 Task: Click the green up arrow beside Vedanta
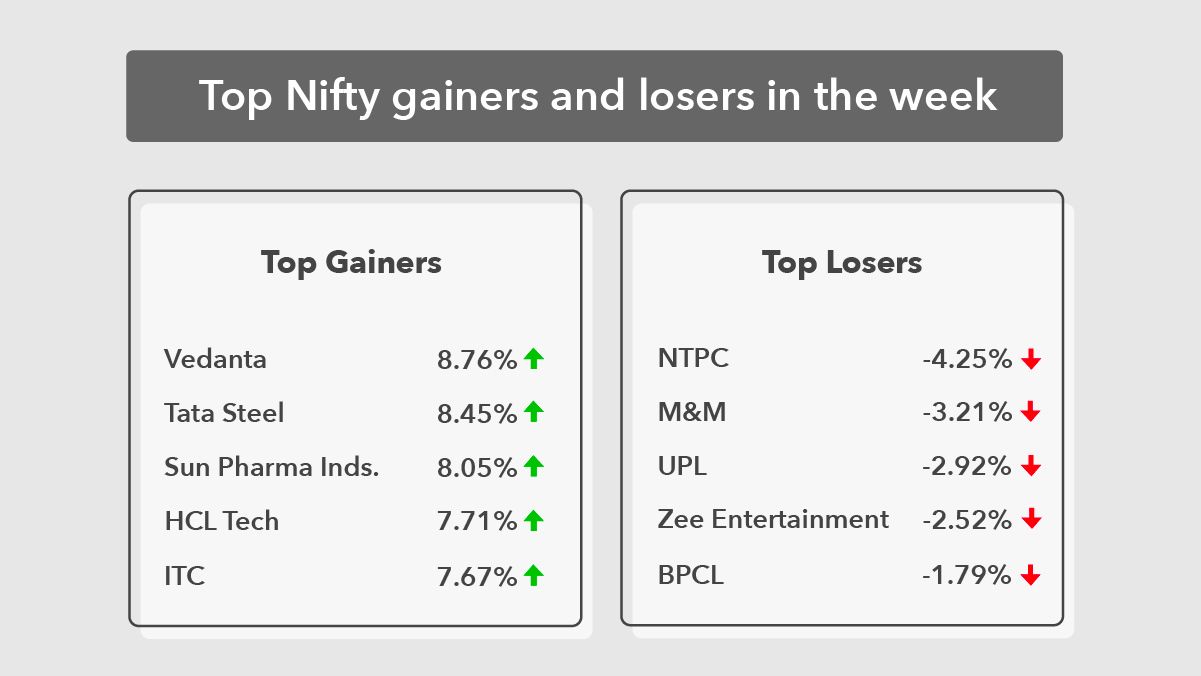(533, 358)
